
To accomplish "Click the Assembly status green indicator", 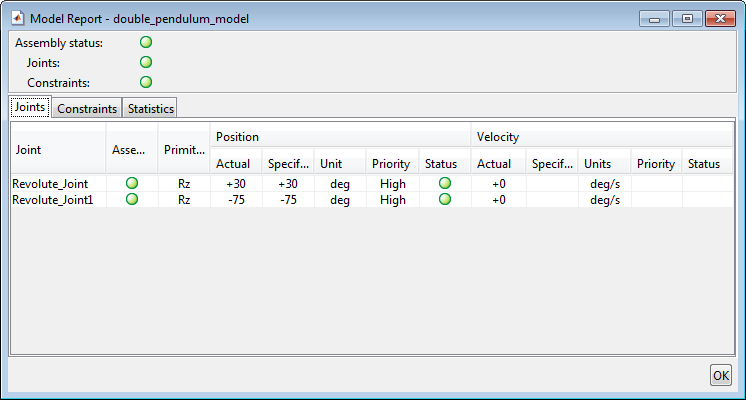I will 146,42.
